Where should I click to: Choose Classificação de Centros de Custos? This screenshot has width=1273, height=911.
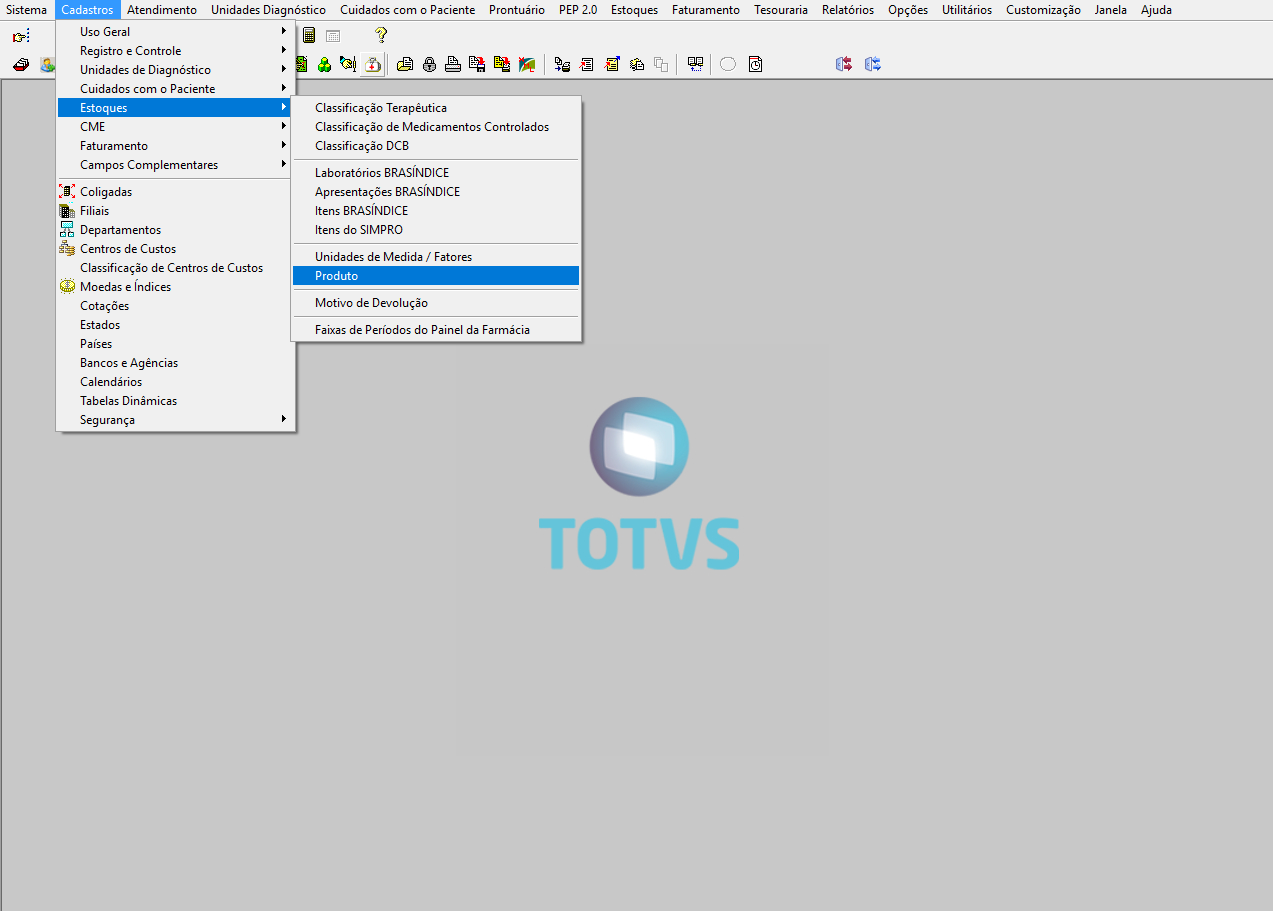[175, 268]
